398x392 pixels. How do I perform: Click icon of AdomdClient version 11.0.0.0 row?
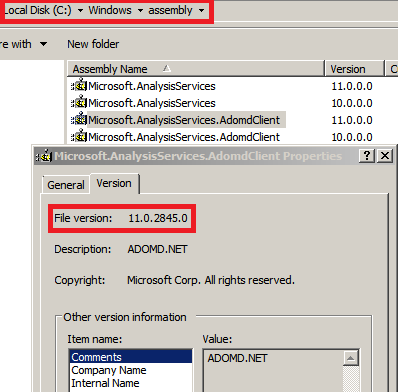[79, 120]
